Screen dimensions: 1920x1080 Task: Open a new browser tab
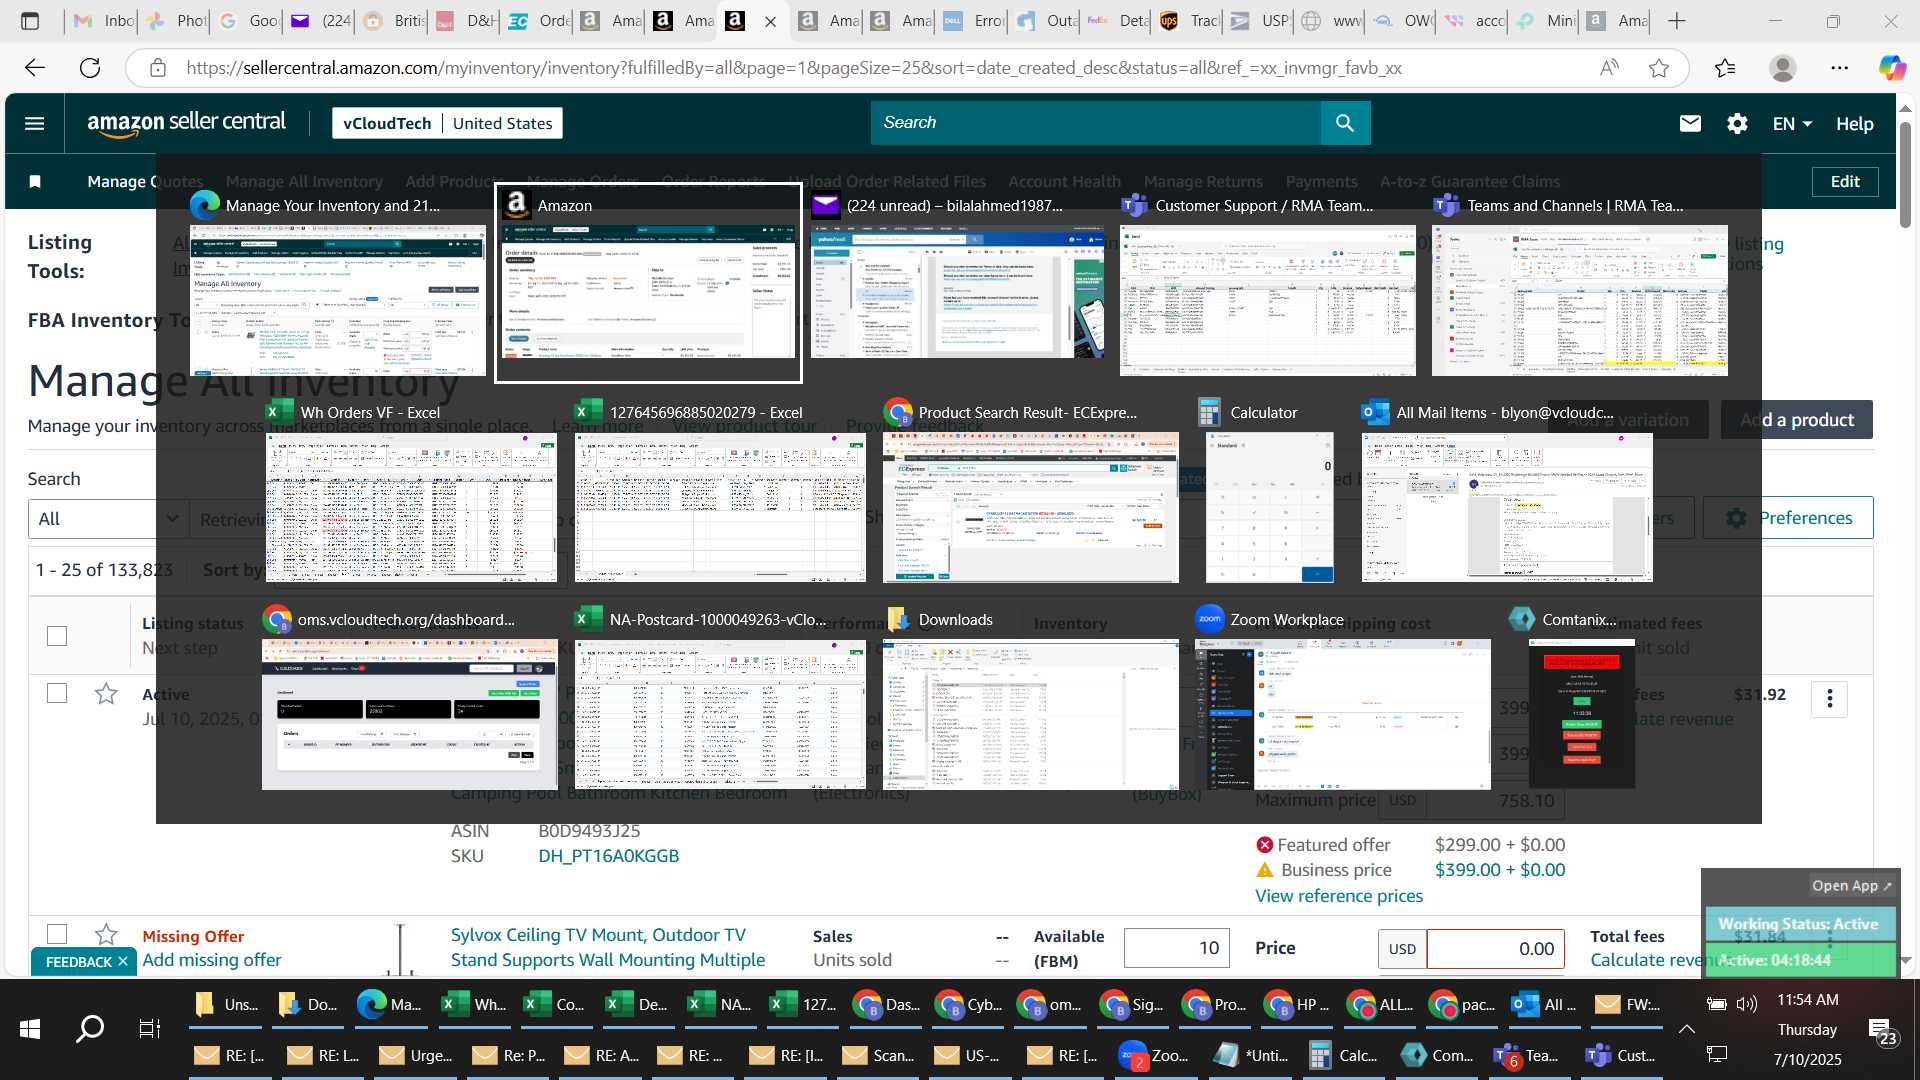[x=1677, y=21]
